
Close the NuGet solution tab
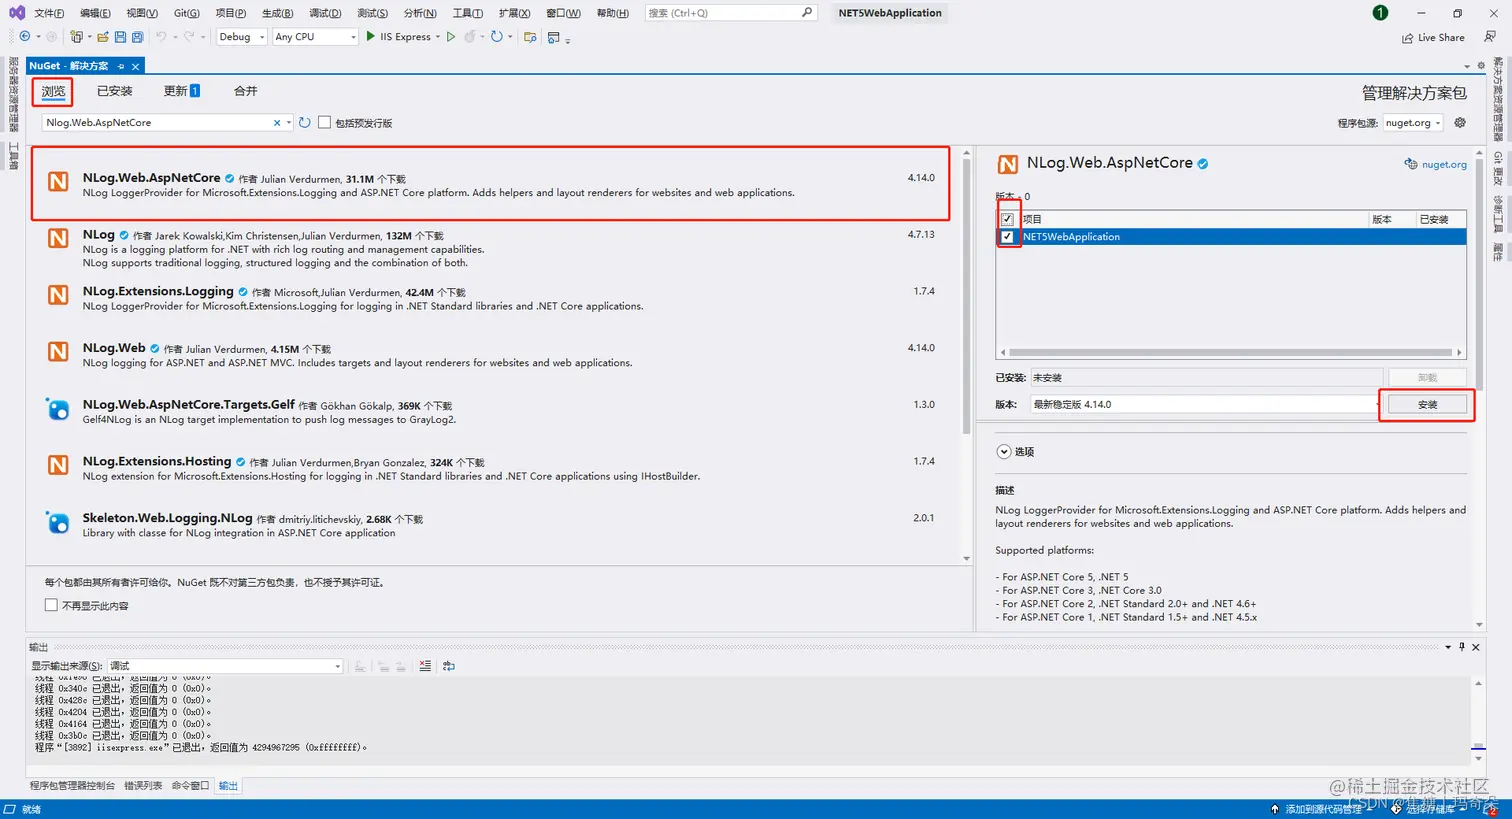coord(135,66)
